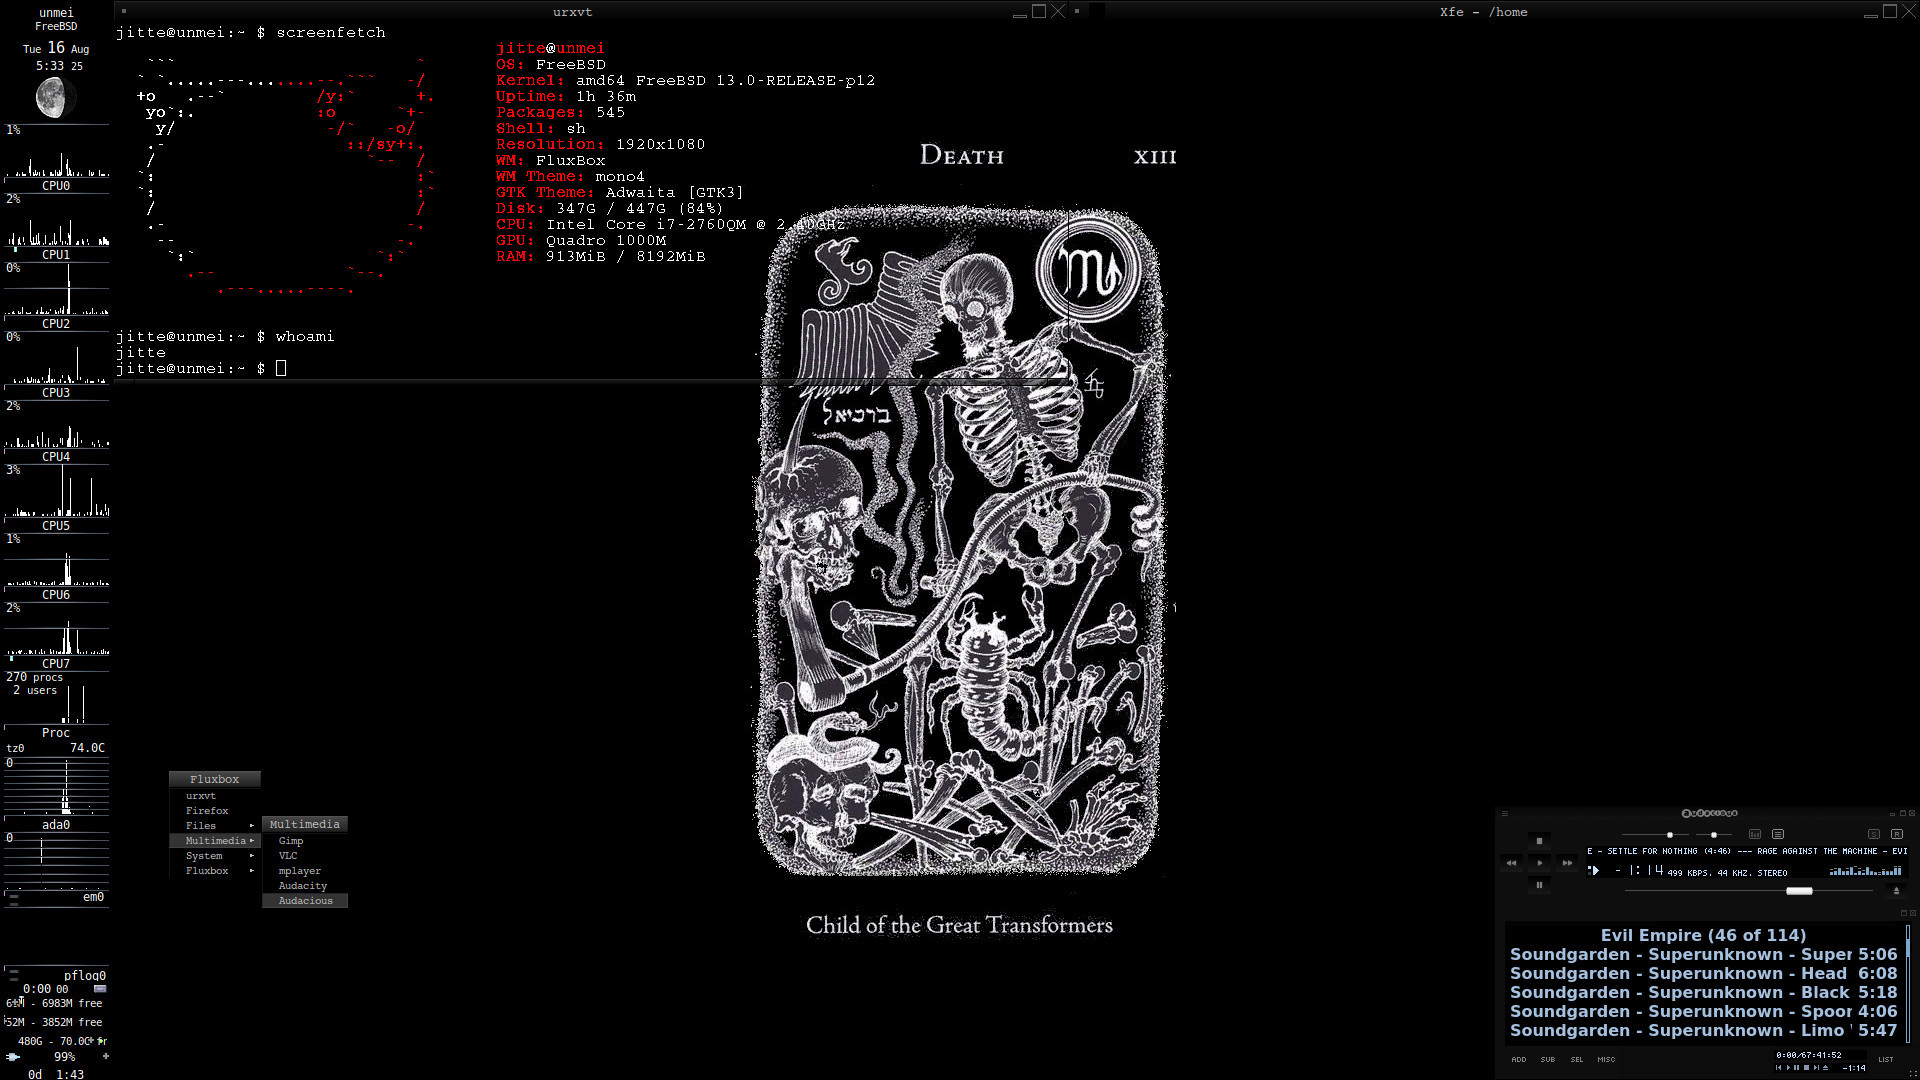Click the pflog0 timer button icon

coord(100,989)
